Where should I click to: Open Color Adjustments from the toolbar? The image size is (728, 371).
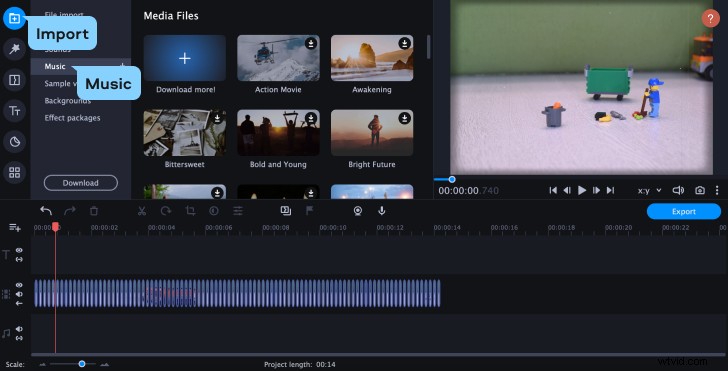point(214,211)
